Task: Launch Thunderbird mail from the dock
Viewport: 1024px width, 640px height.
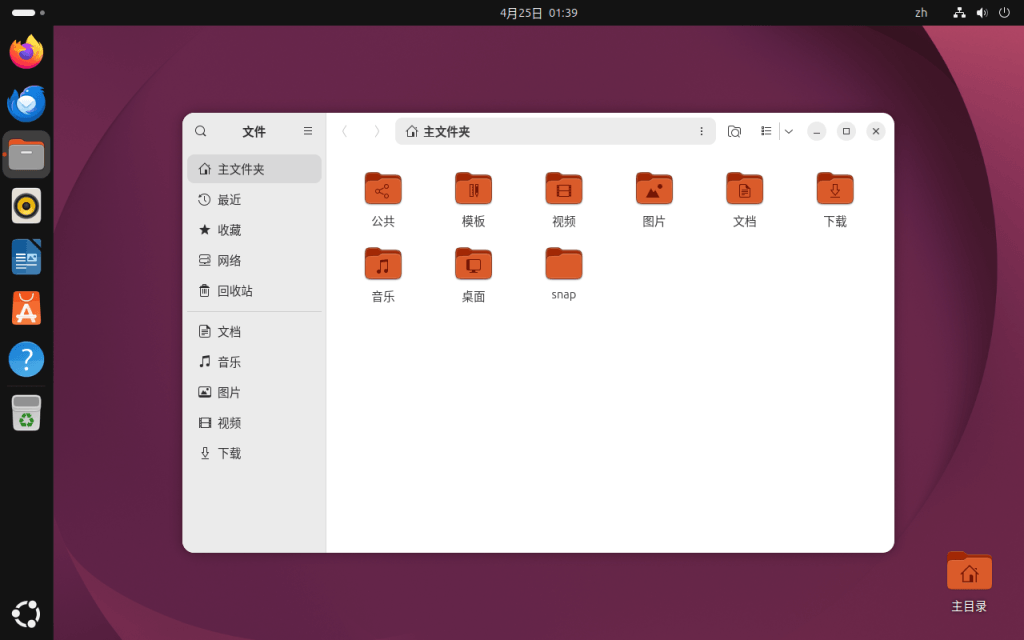Action: point(26,103)
